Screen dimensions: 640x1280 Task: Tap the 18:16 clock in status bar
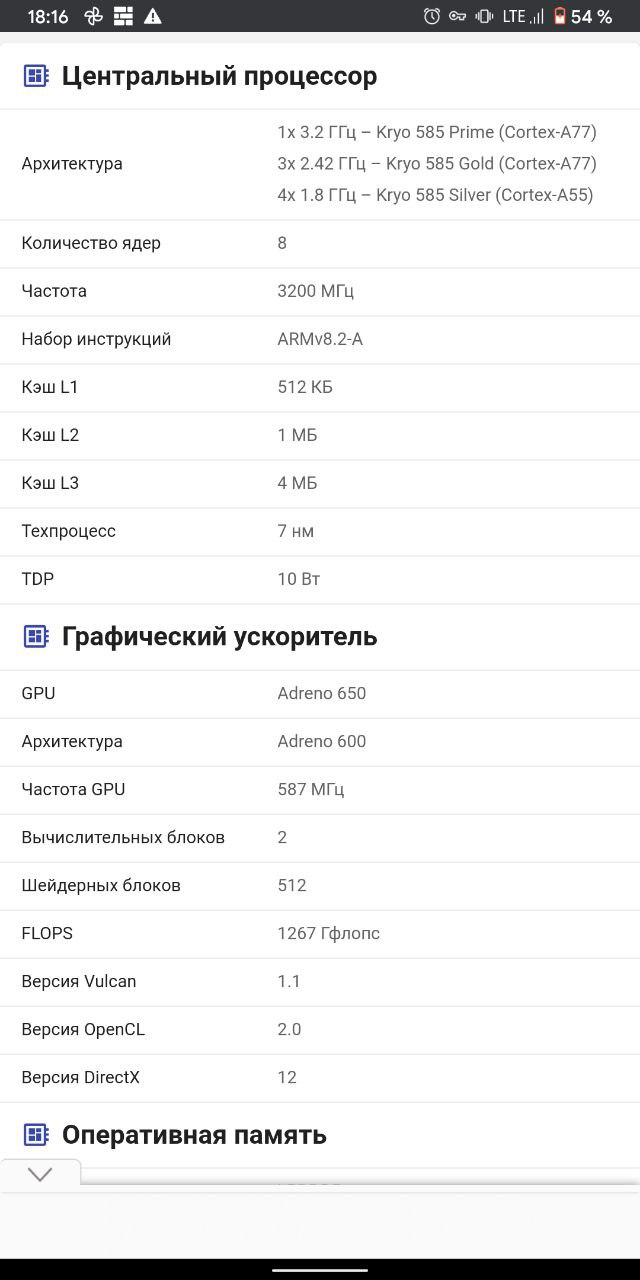tap(48, 16)
